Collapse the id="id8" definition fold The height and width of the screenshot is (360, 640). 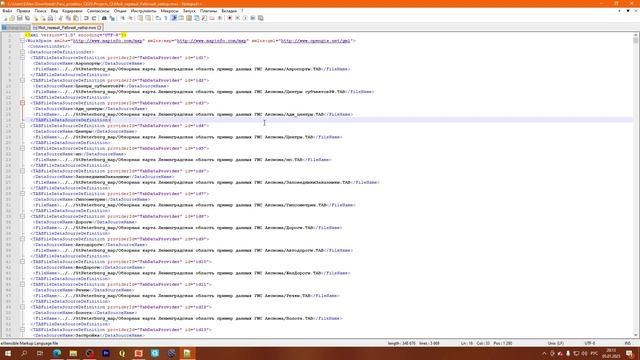click(22, 216)
